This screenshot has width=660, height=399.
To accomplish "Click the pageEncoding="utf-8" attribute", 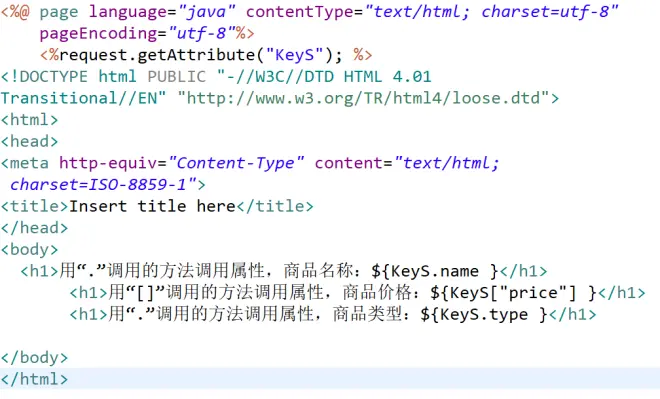I will (x=138, y=34).
